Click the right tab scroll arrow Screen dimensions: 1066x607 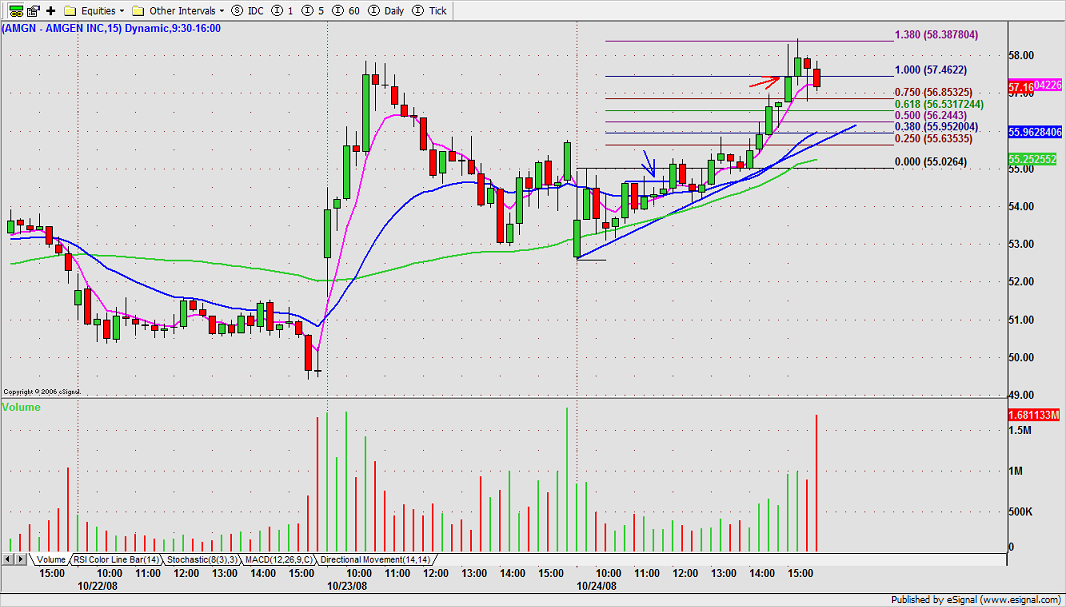pos(20,559)
